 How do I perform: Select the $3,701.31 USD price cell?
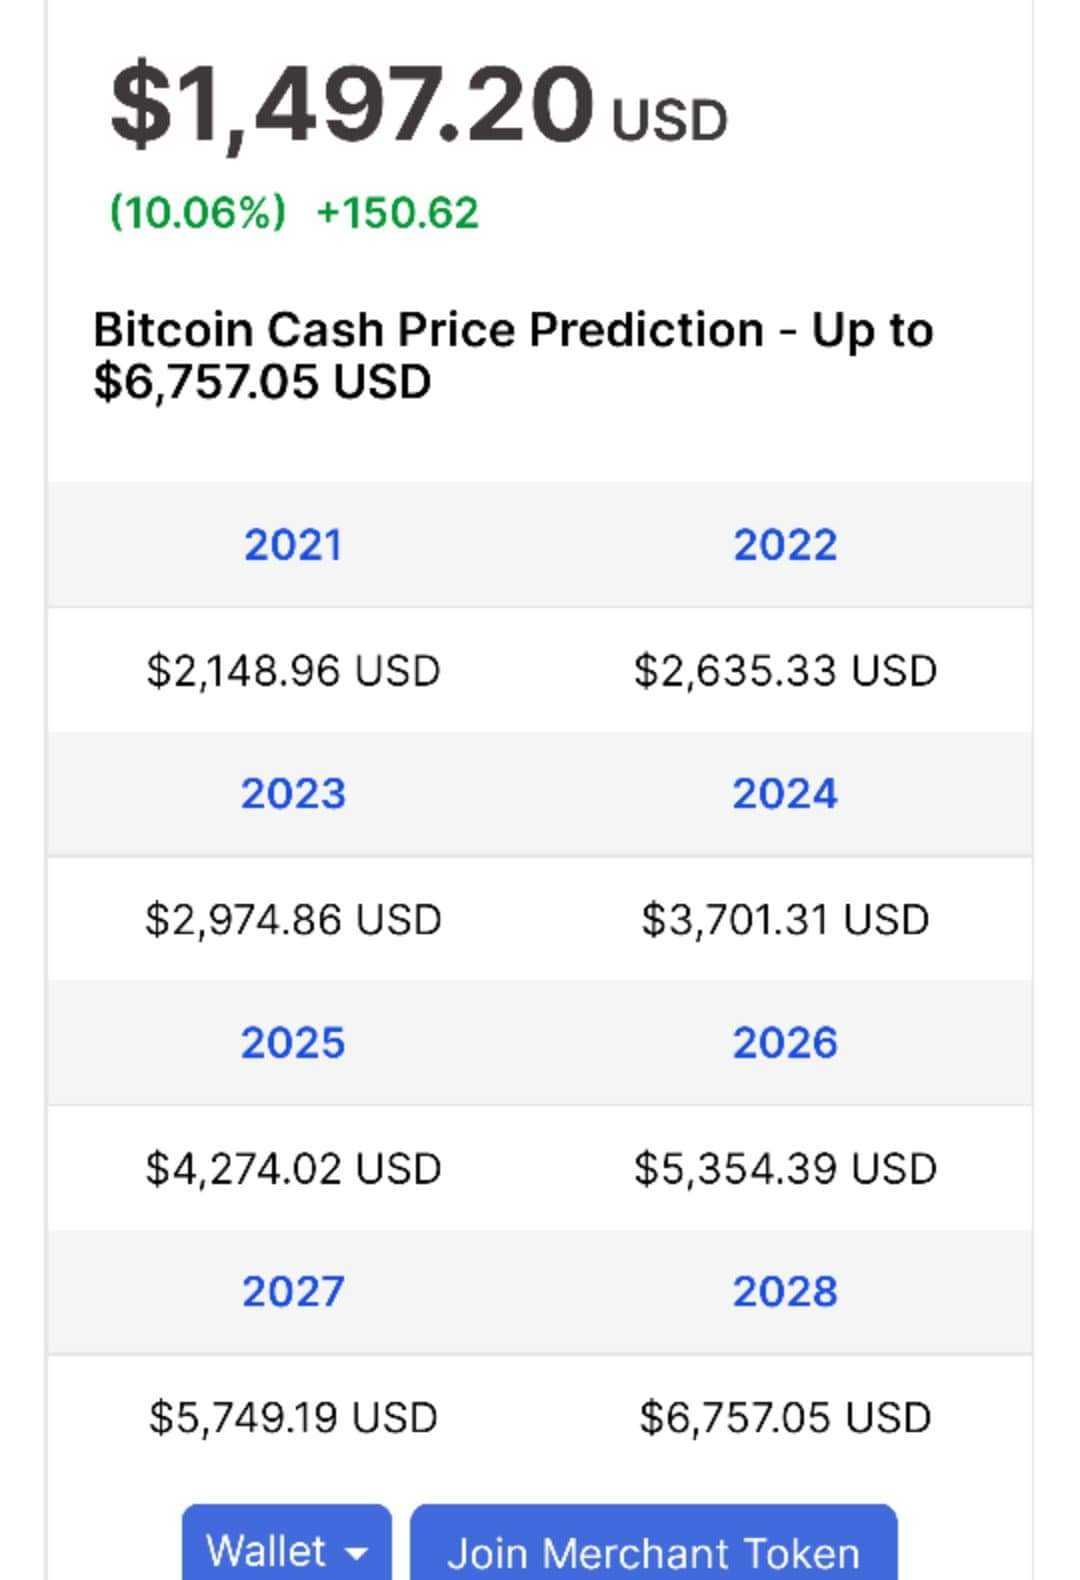coord(785,919)
